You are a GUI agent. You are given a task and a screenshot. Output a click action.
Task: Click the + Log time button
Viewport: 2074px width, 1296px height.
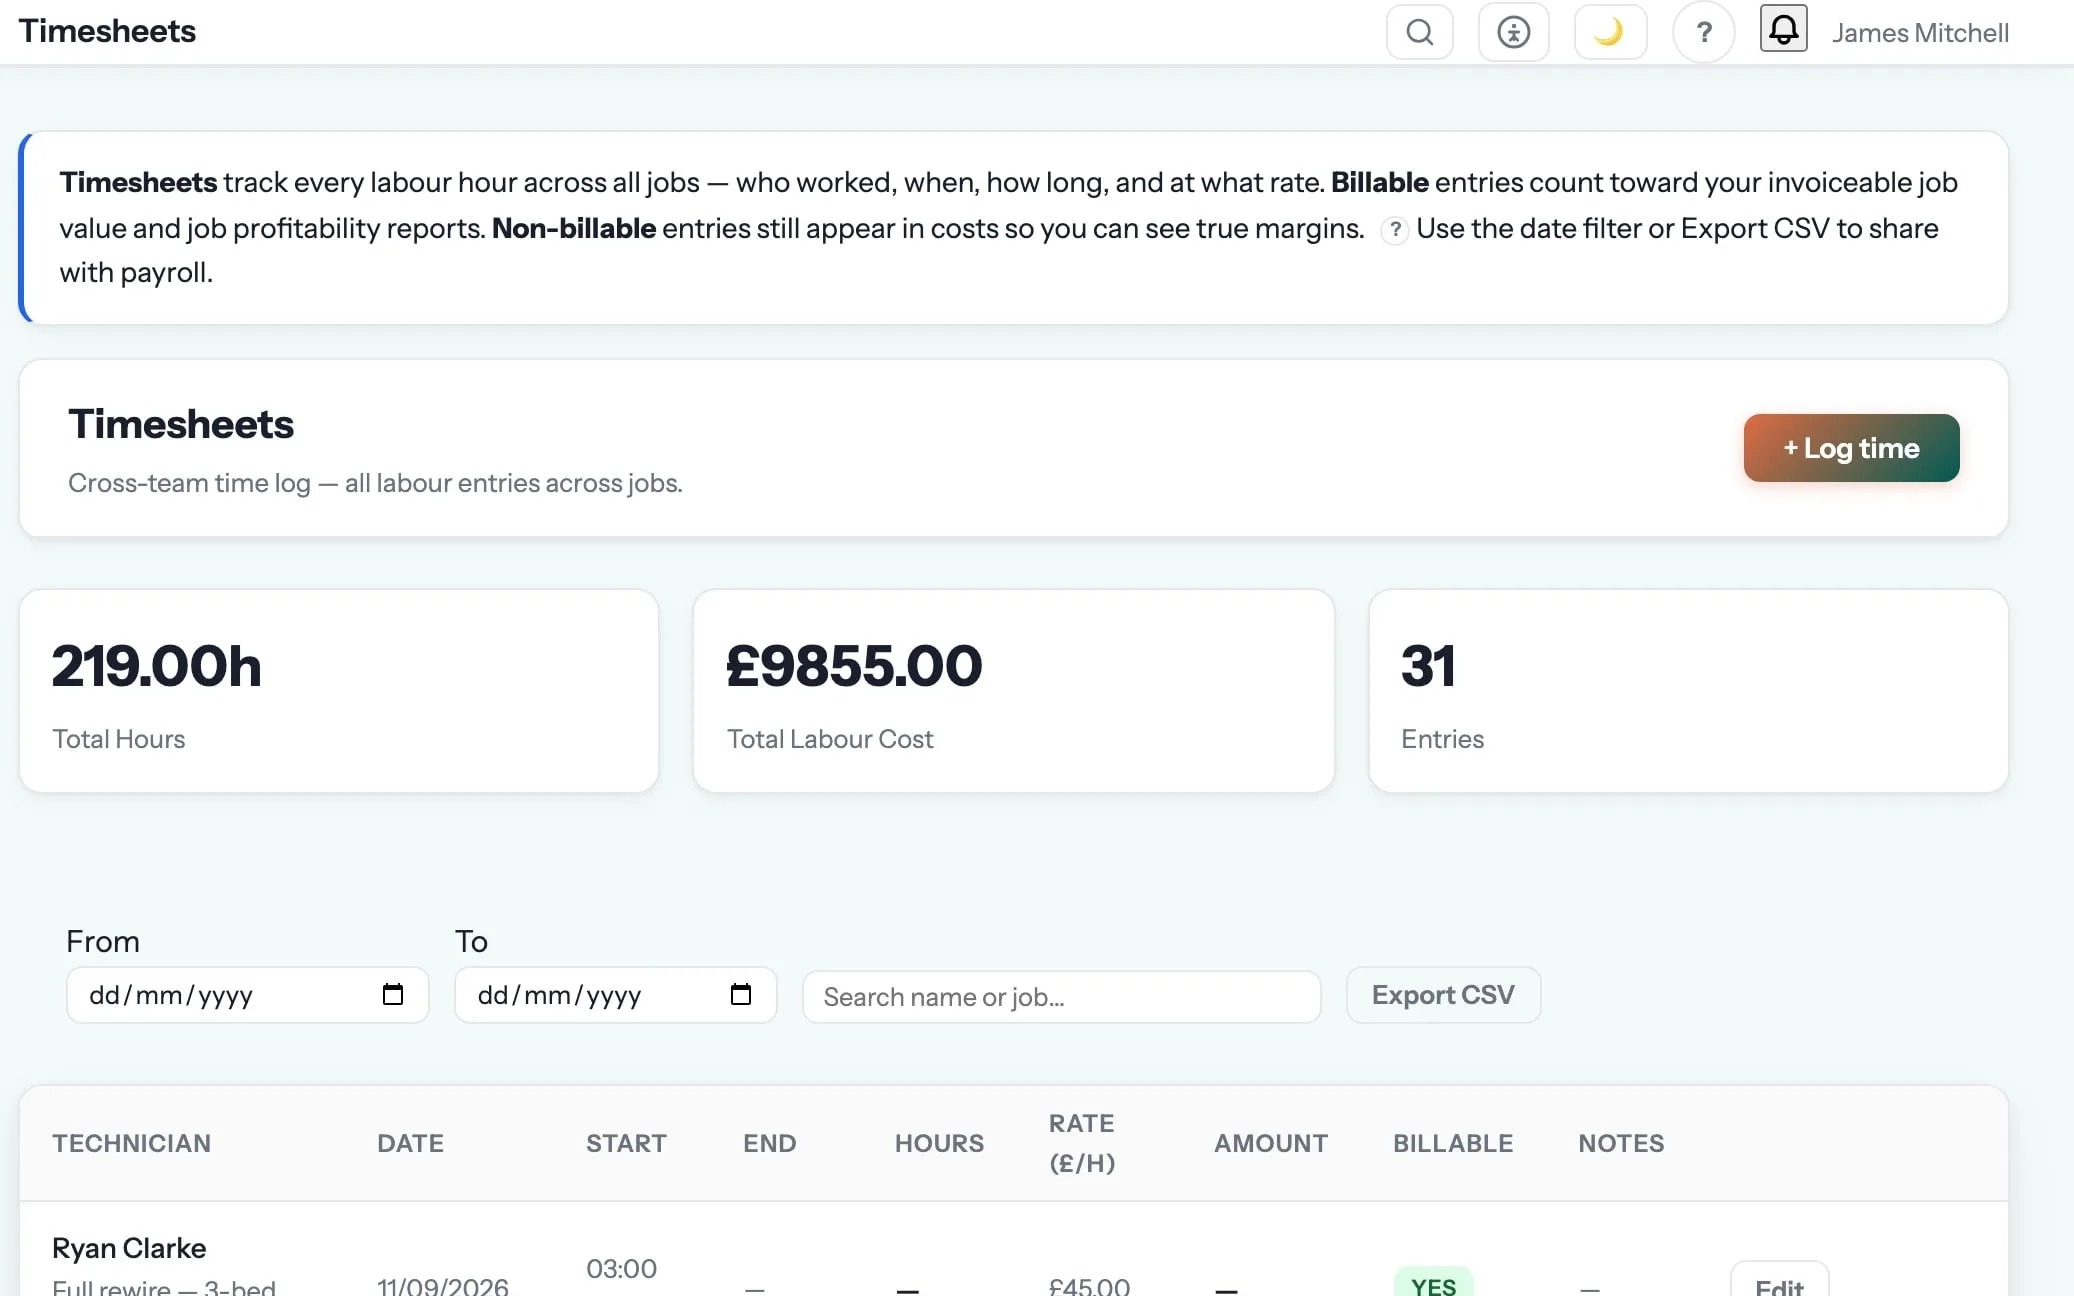pos(1852,448)
